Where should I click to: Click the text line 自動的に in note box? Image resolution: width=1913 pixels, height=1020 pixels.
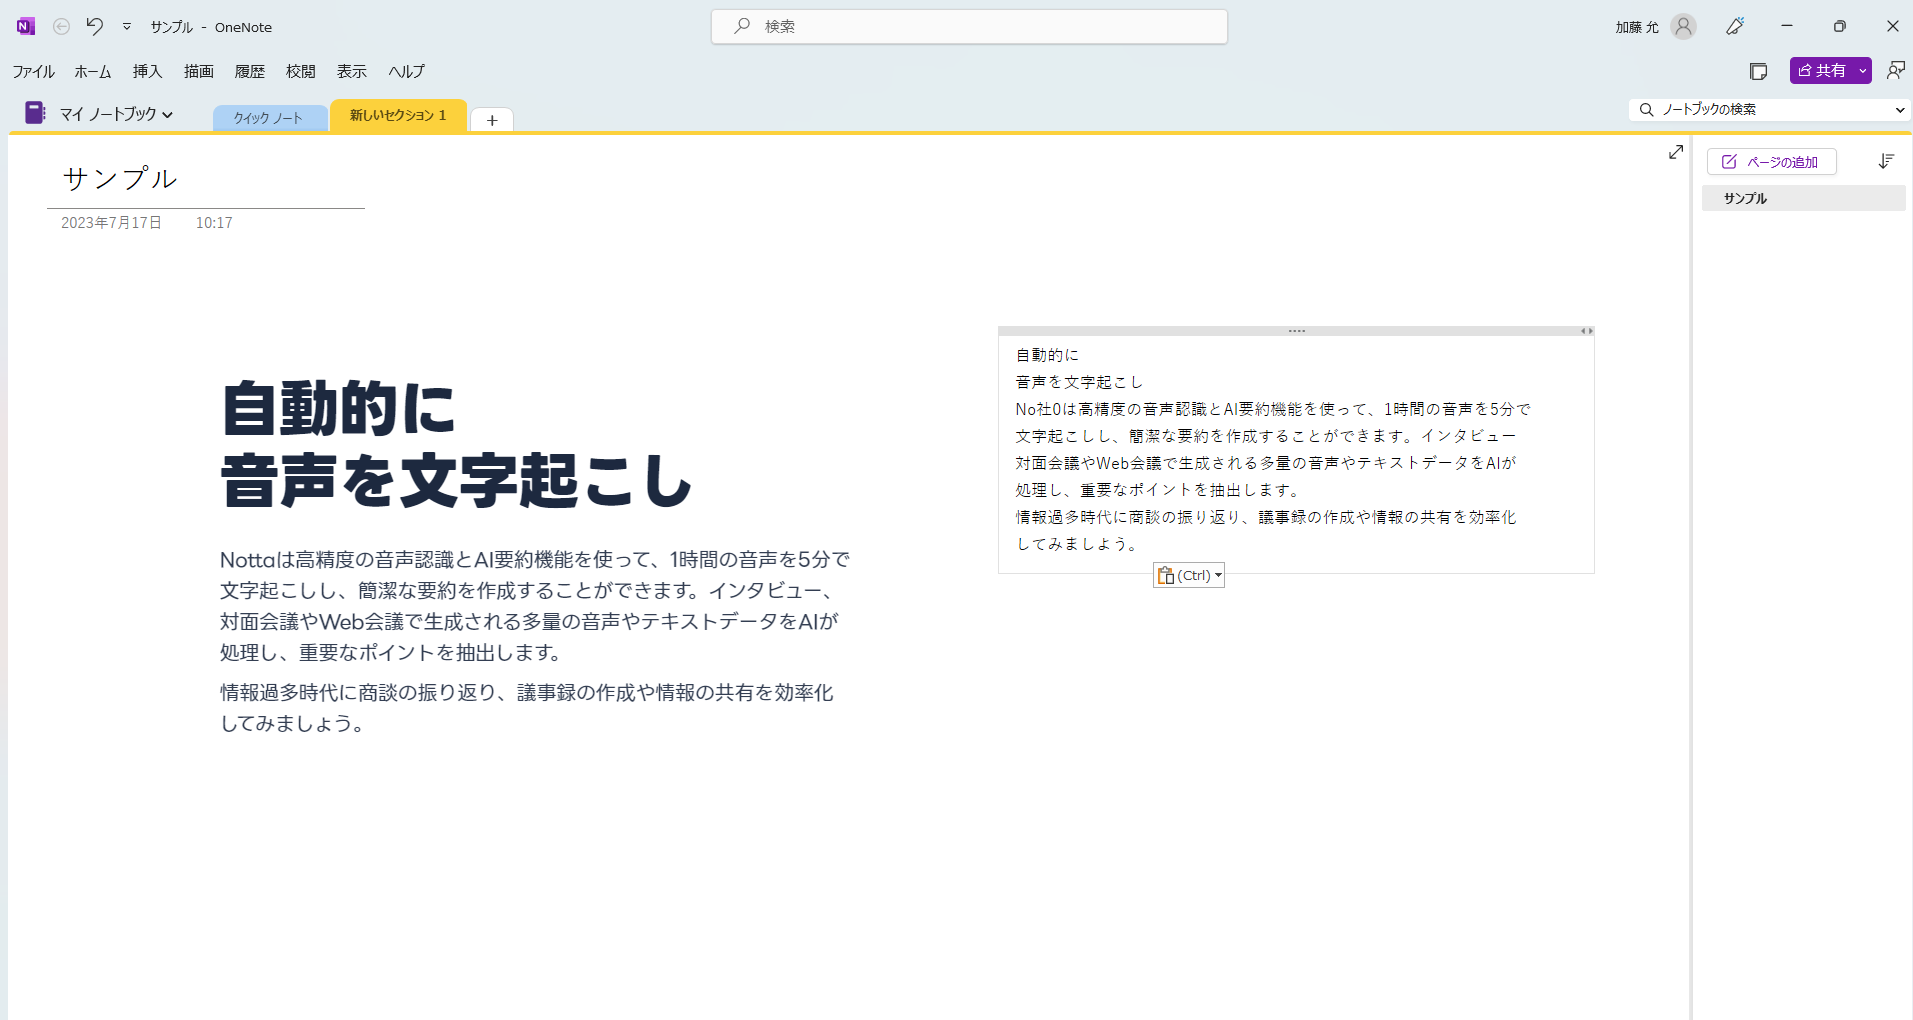coord(1047,355)
